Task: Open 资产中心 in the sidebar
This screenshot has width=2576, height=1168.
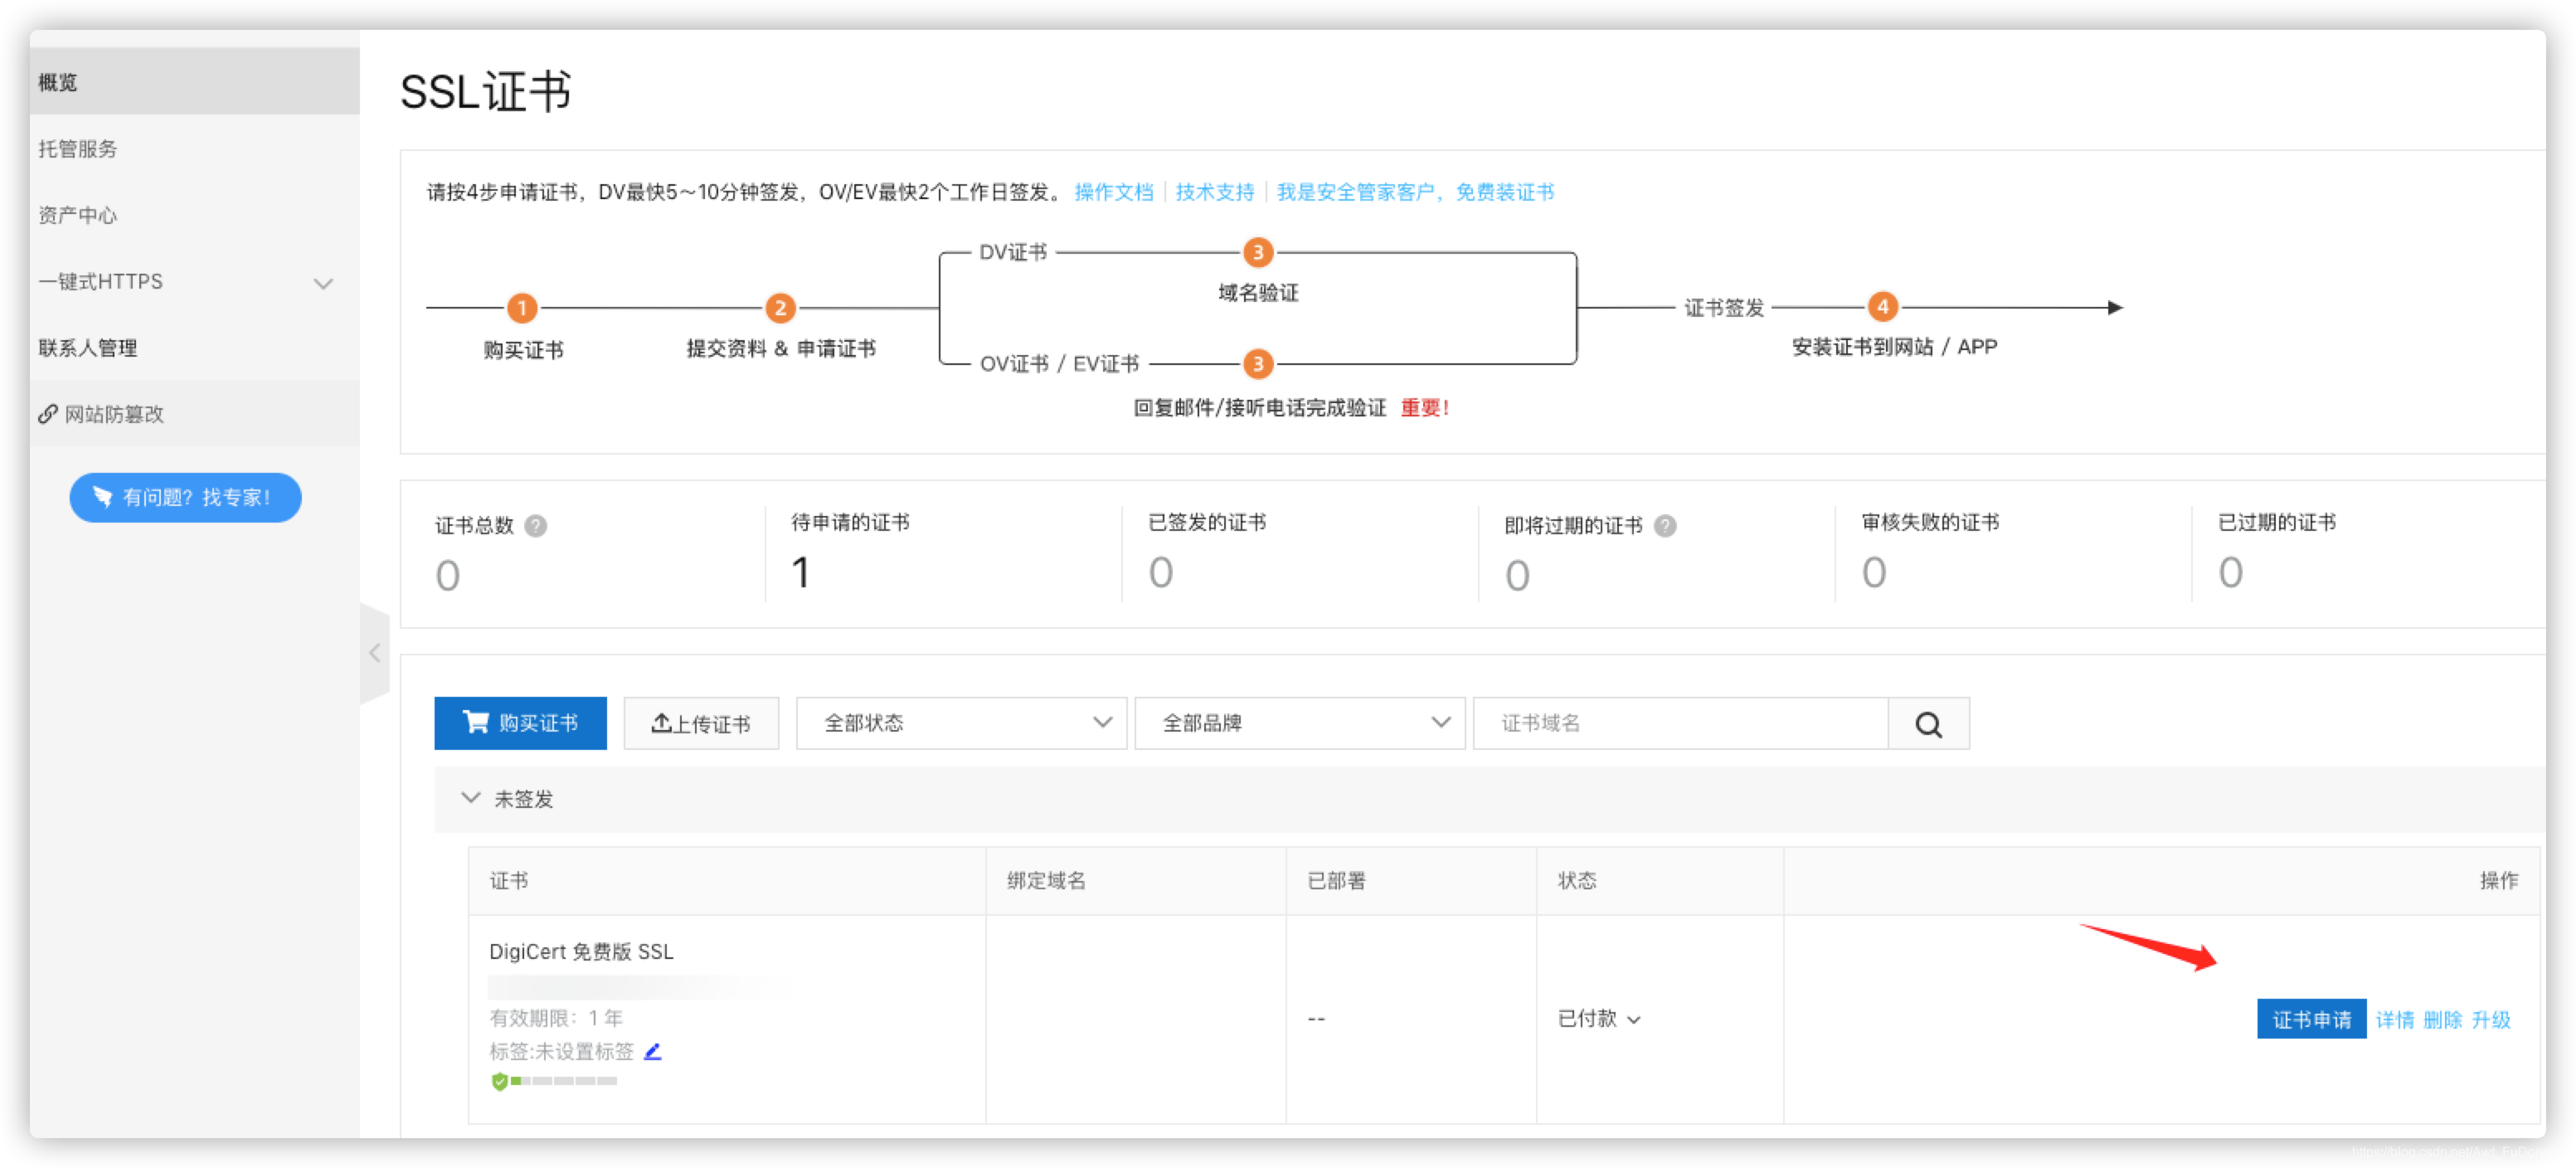Action: coord(194,215)
